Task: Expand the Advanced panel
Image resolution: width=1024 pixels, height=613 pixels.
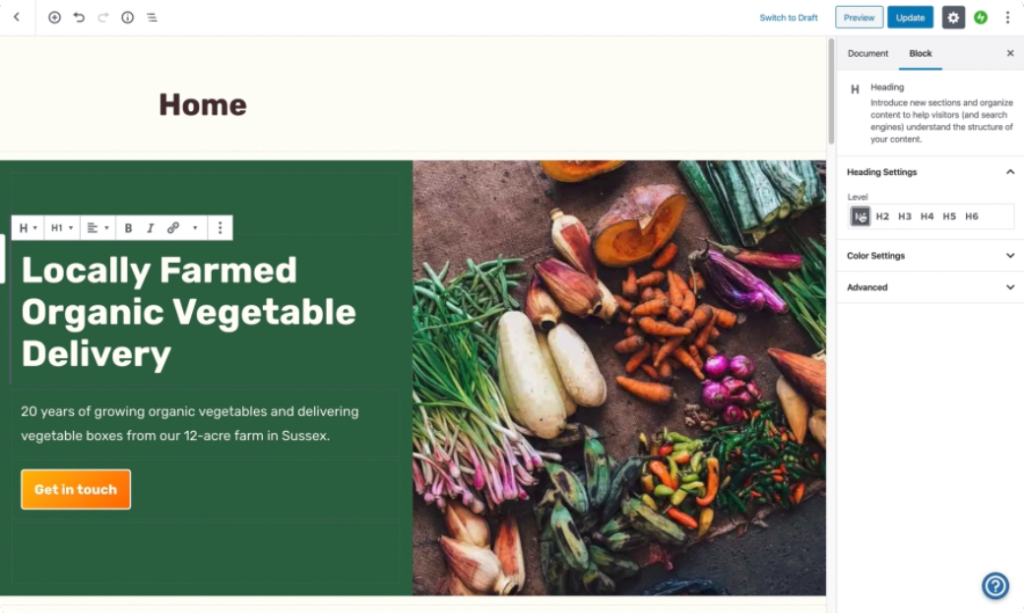Action: point(931,287)
